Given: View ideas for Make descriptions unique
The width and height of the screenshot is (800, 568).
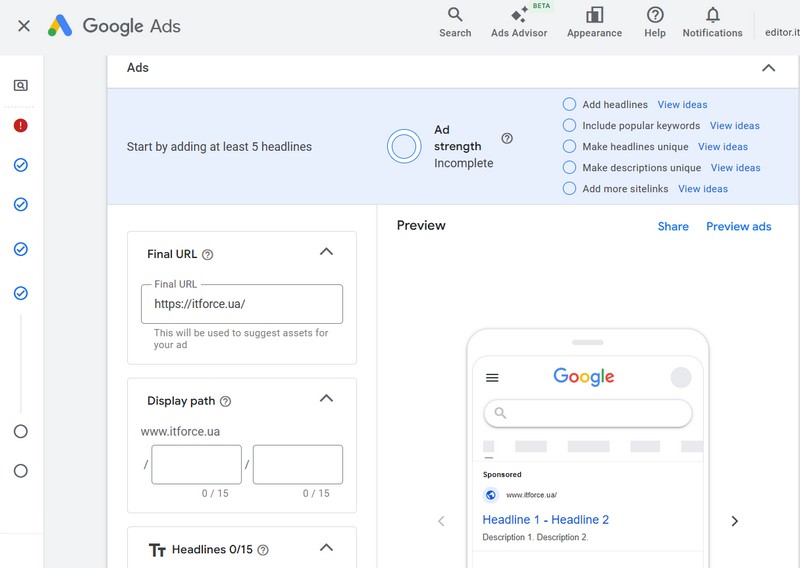Looking at the screenshot, I should click(x=736, y=168).
